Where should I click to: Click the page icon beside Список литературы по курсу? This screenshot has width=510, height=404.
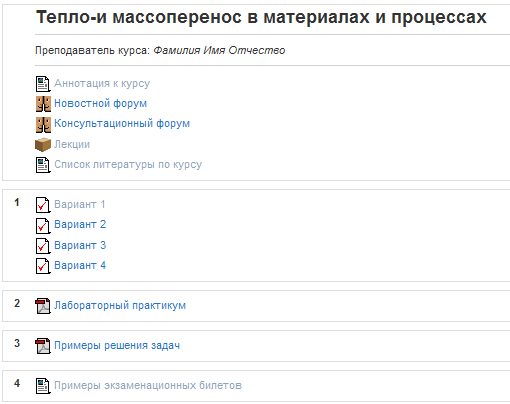[x=43, y=165]
